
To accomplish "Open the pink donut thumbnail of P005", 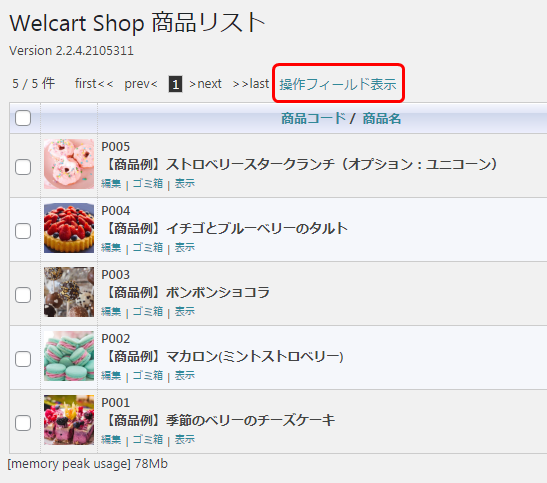I will pyautogui.click(x=69, y=164).
